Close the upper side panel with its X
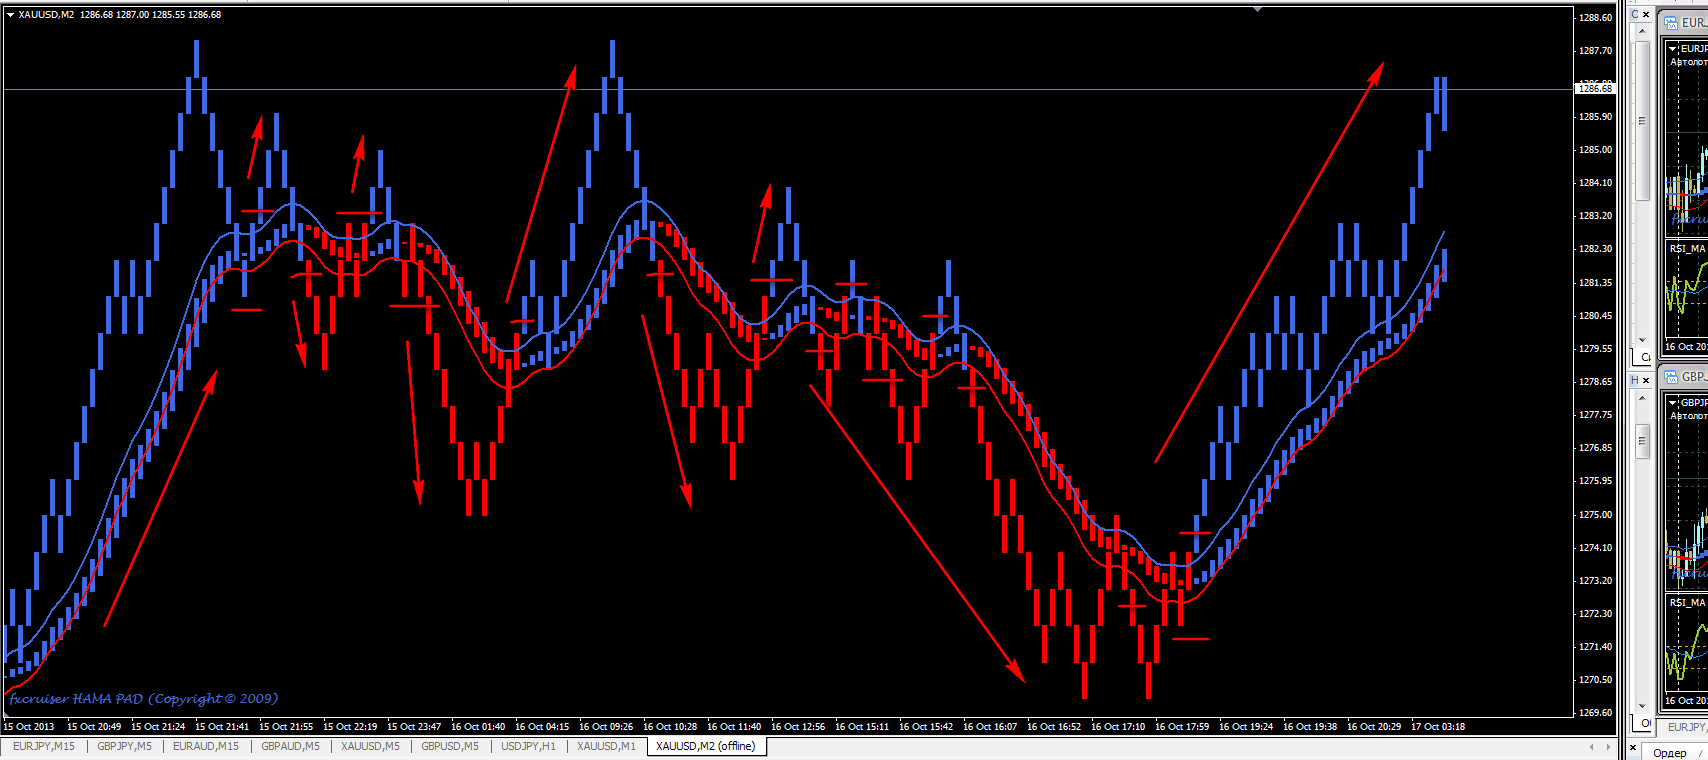 (1646, 14)
